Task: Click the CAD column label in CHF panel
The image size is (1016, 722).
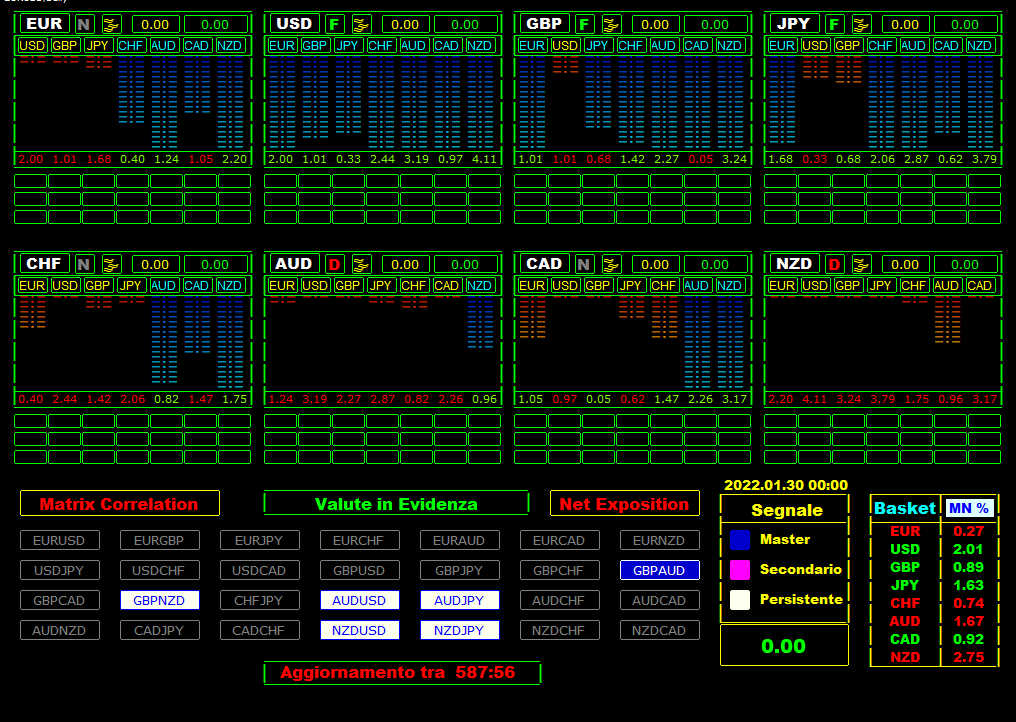Action: pyautogui.click(x=196, y=285)
